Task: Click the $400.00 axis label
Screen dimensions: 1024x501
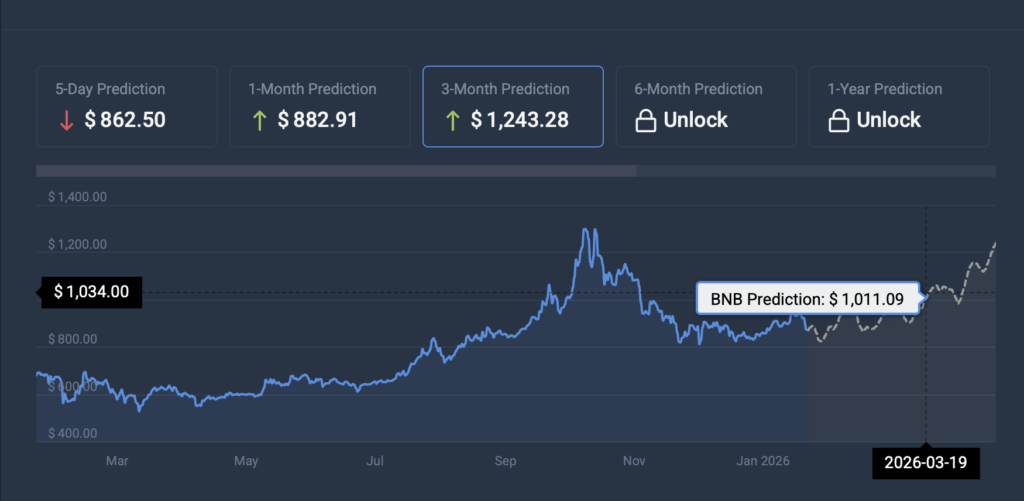Action: click(x=72, y=434)
